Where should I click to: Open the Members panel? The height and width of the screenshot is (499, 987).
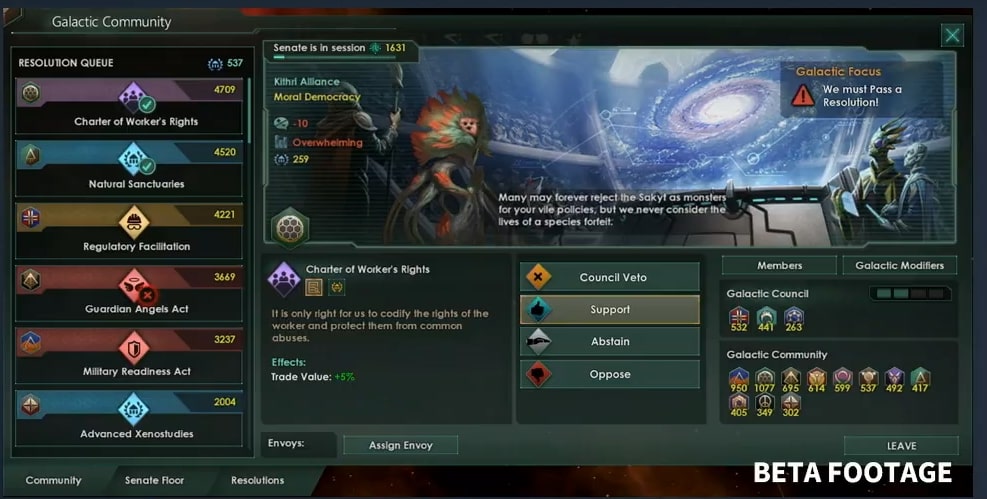tap(779, 266)
